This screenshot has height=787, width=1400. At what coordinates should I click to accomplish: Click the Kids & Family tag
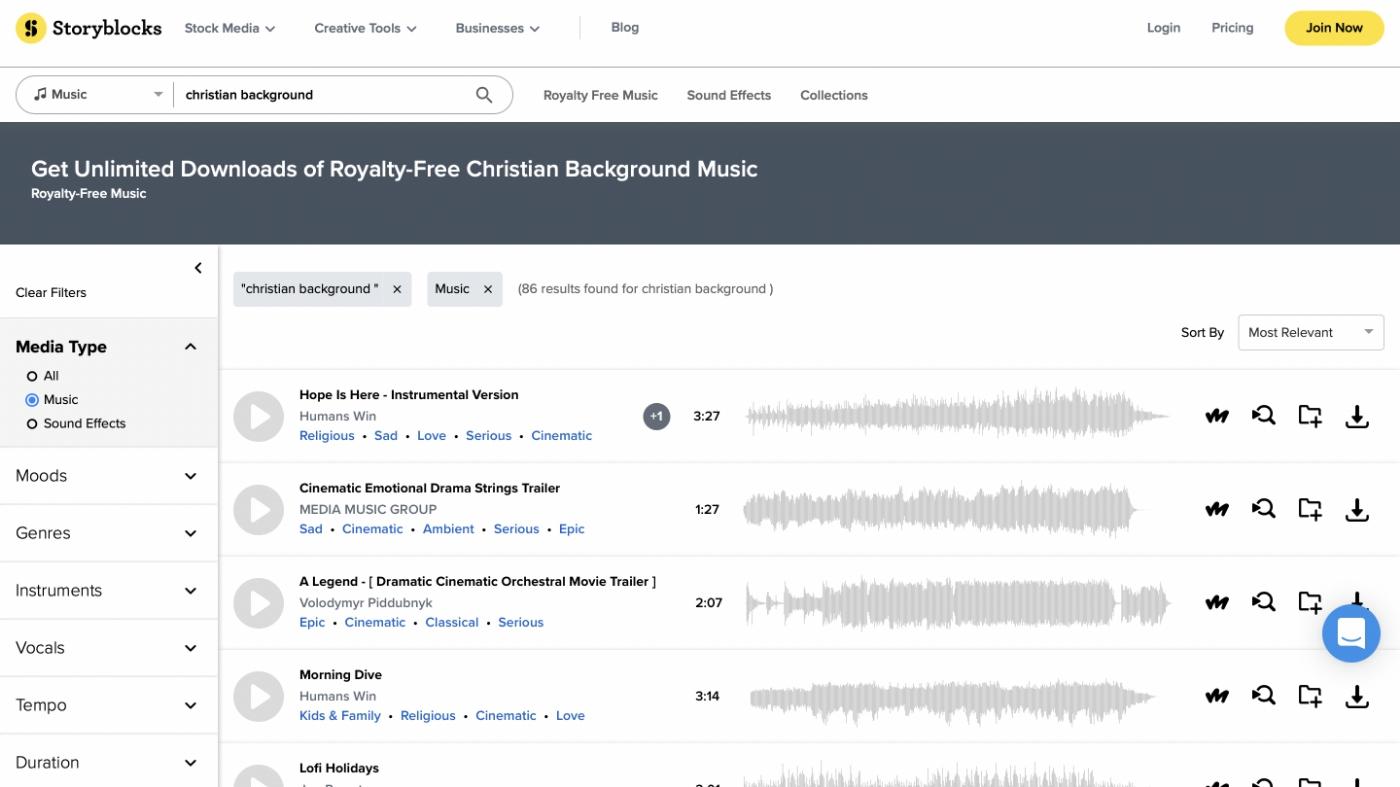pyautogui.click(x=340, y=716)
